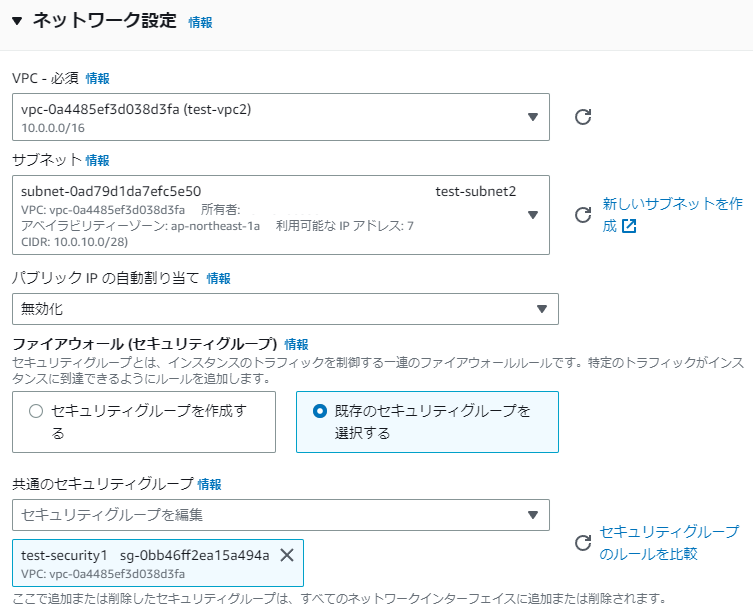Viewport: 753px width, 613px height.
Task: Refresh the subnet list
Action: click(583, 215)
